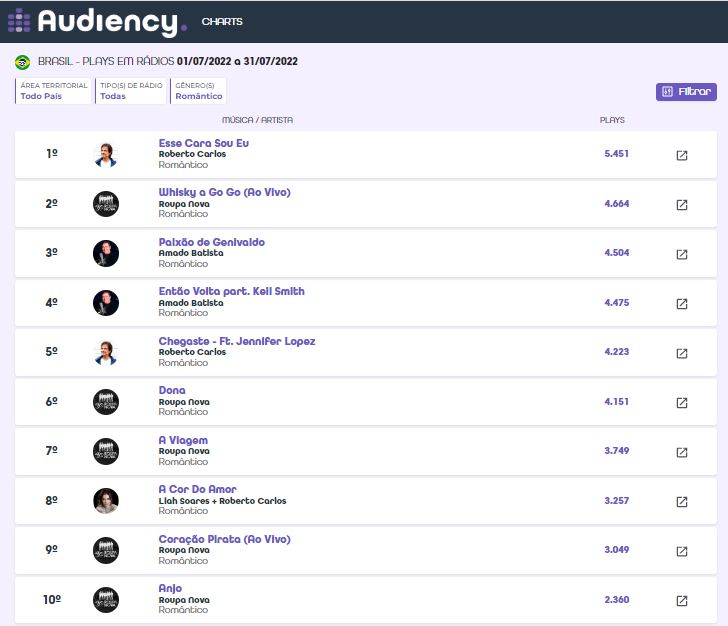
Task: Click the 10º rank label
Action: point(52,600)
